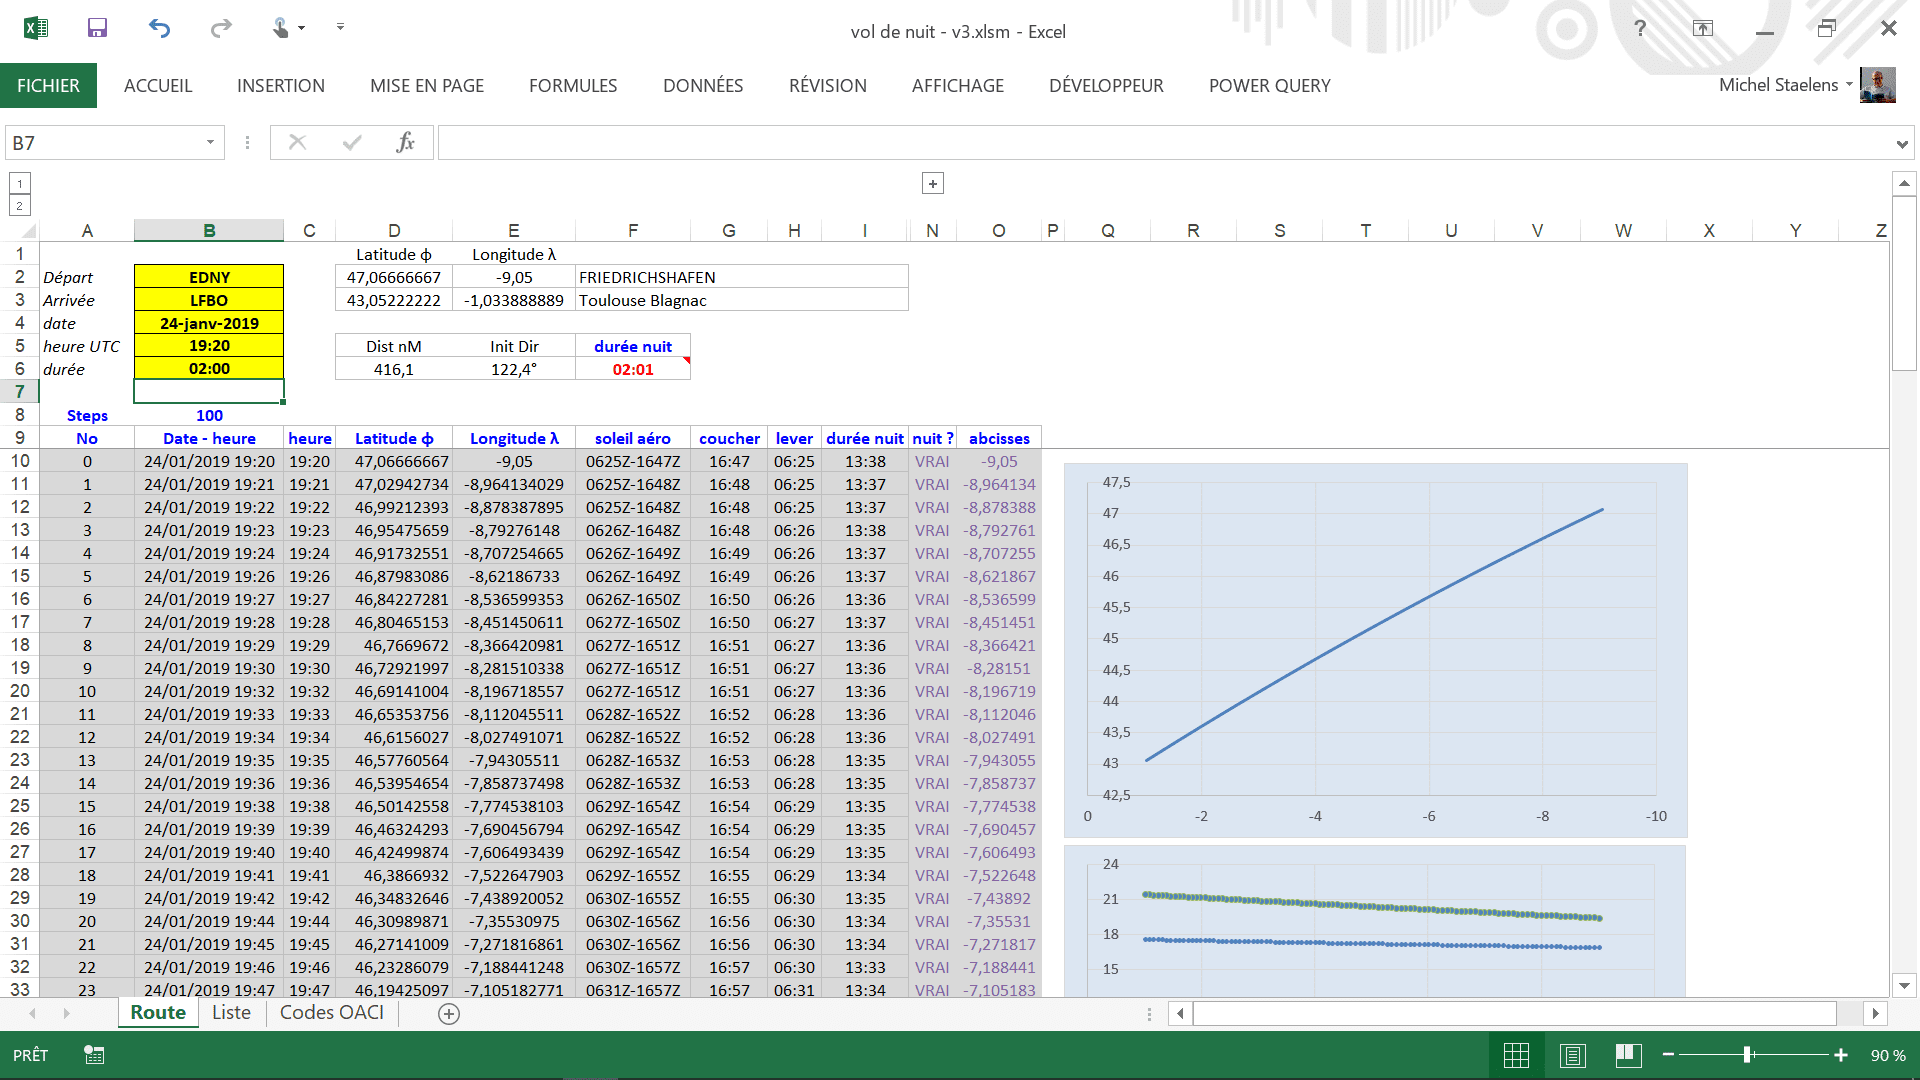1920x1080 pixels.
Task: Switch to the Codes OACI sheet tab
Action: click(331, 1013)
